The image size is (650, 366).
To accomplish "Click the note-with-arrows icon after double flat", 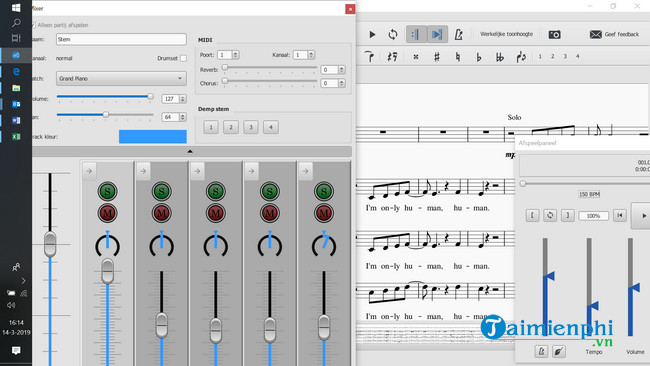I will coord(521,57).
